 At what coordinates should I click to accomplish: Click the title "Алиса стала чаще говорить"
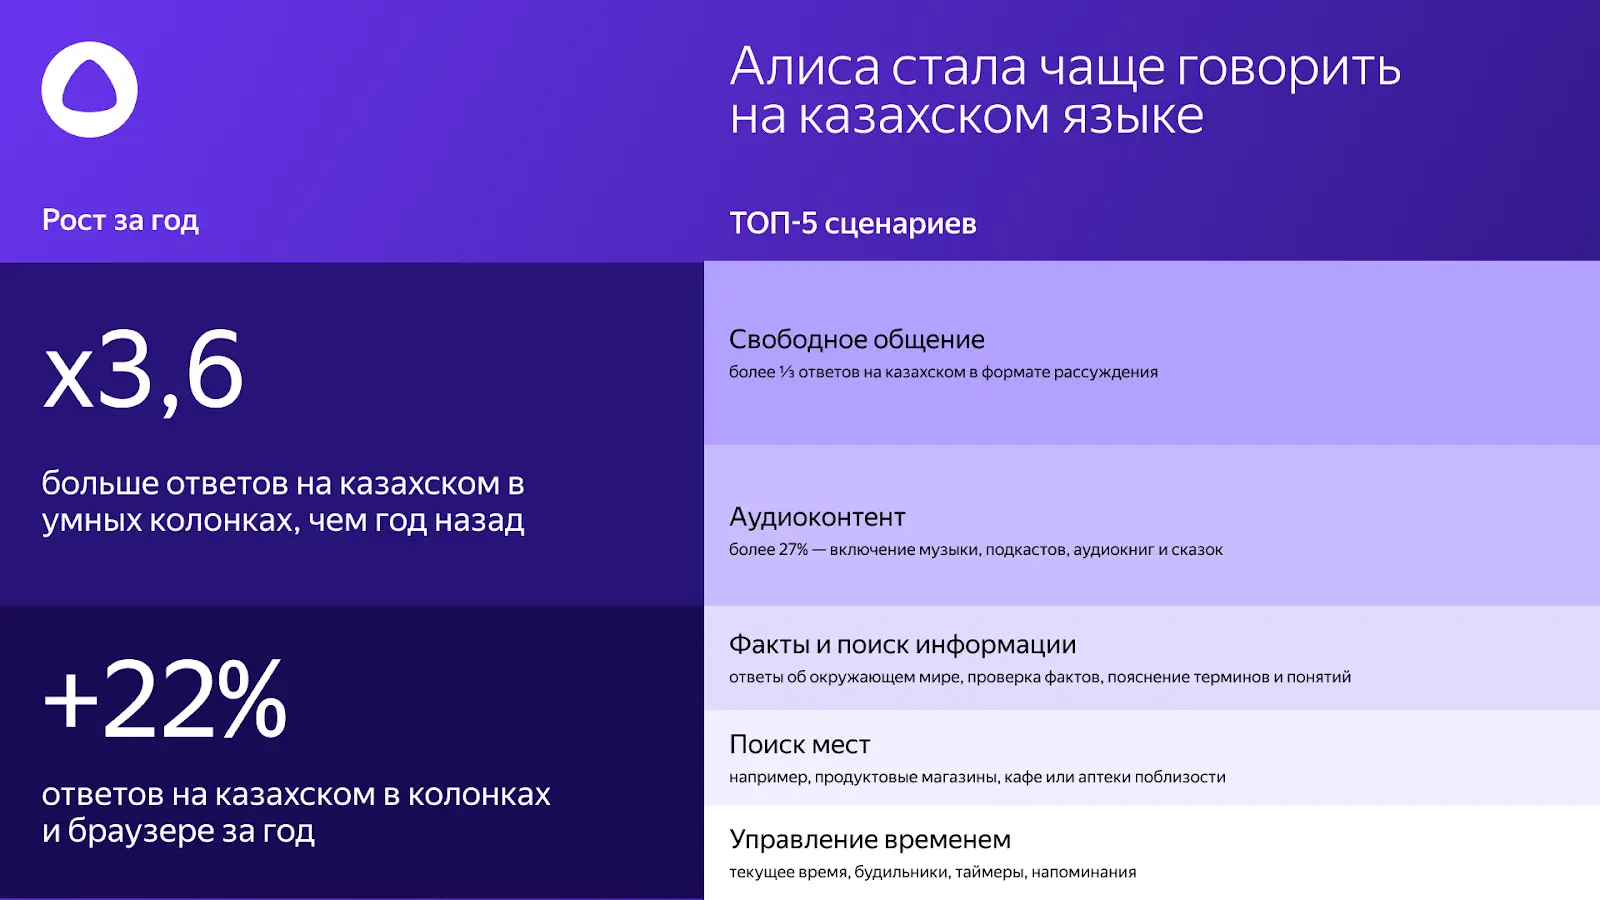1064,68
